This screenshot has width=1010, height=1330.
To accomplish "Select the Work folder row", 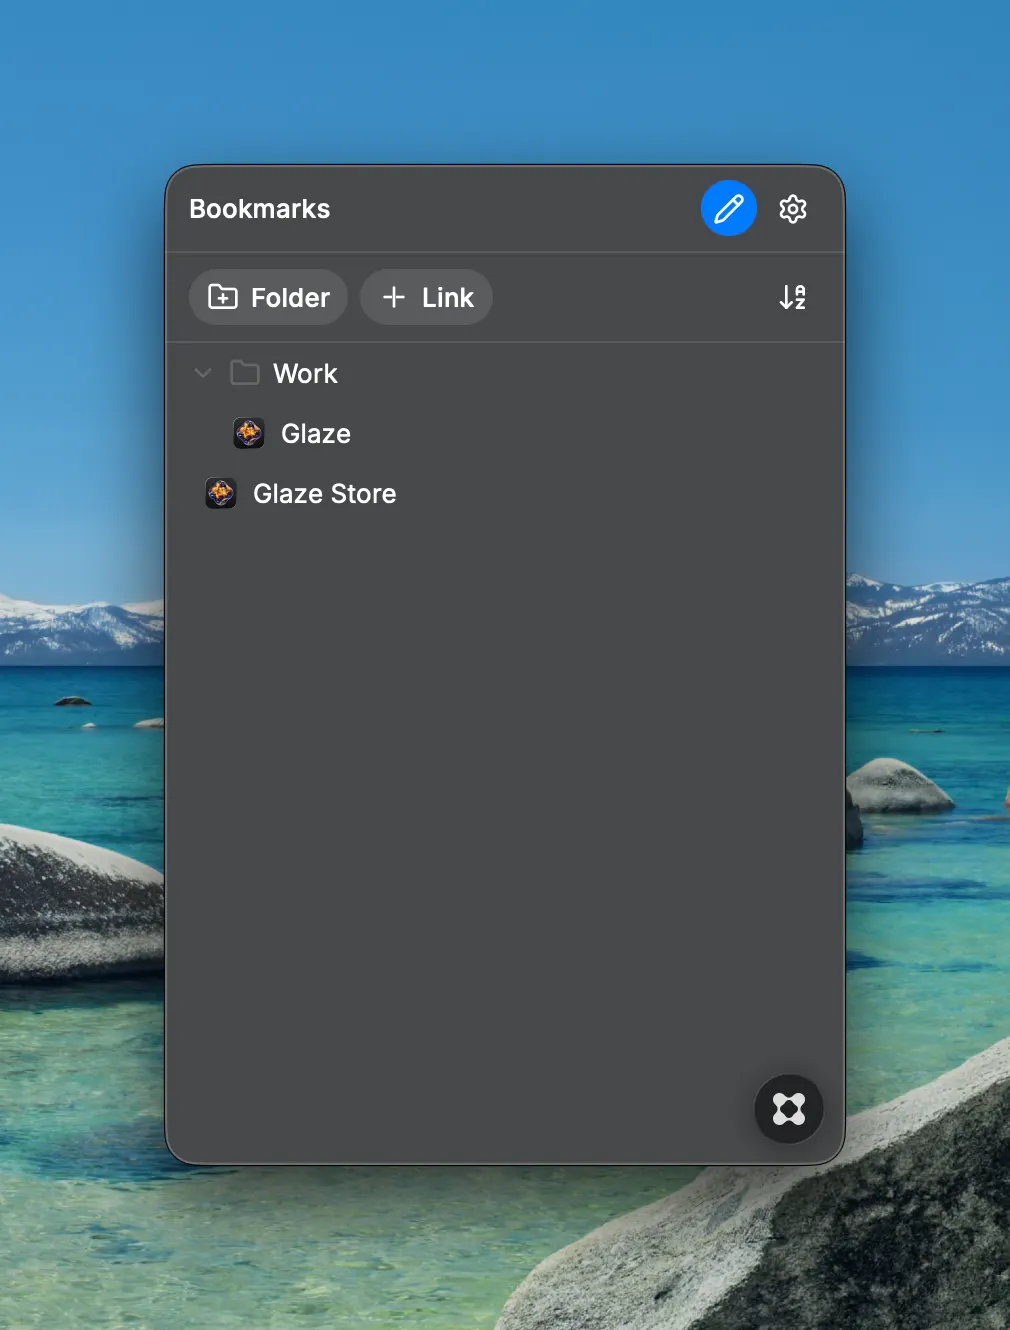I will pos(505,373).
